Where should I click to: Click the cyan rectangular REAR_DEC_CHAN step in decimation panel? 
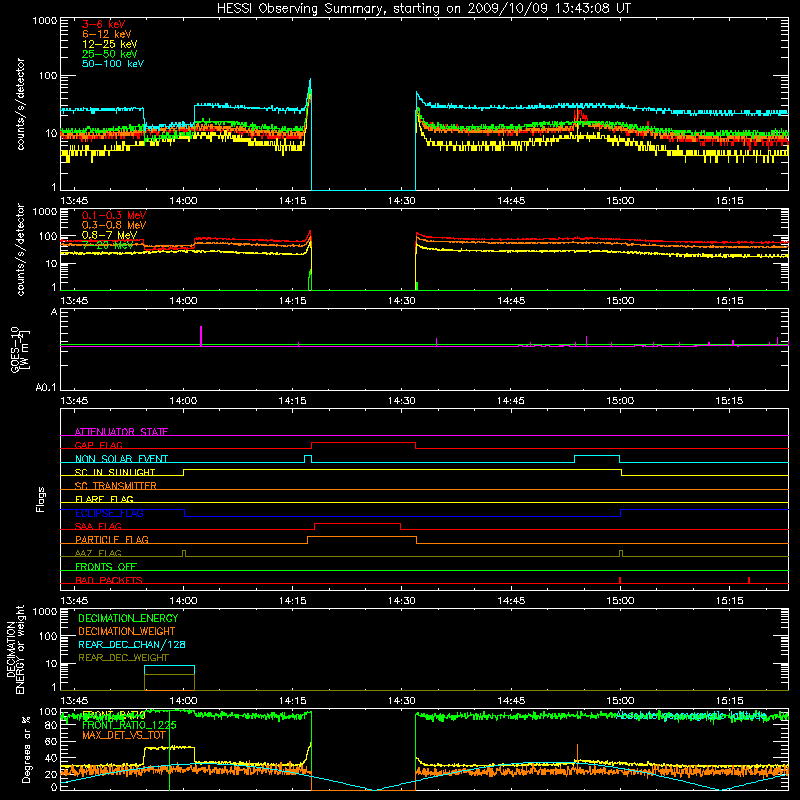click(169, 666)
